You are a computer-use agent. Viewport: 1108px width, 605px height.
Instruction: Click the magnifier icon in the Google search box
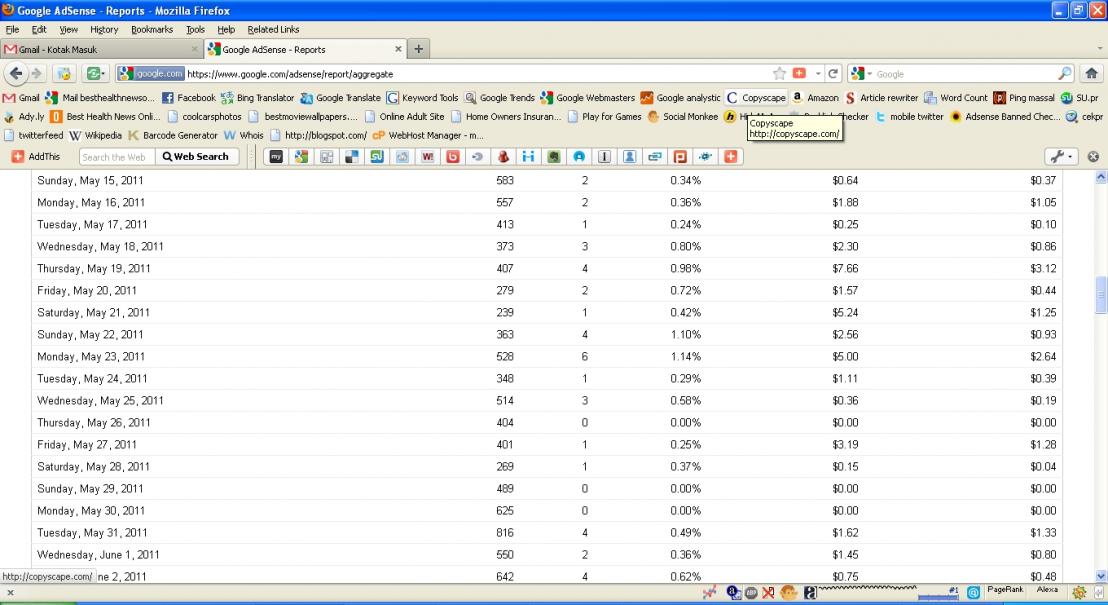(x=1065, y=74)
